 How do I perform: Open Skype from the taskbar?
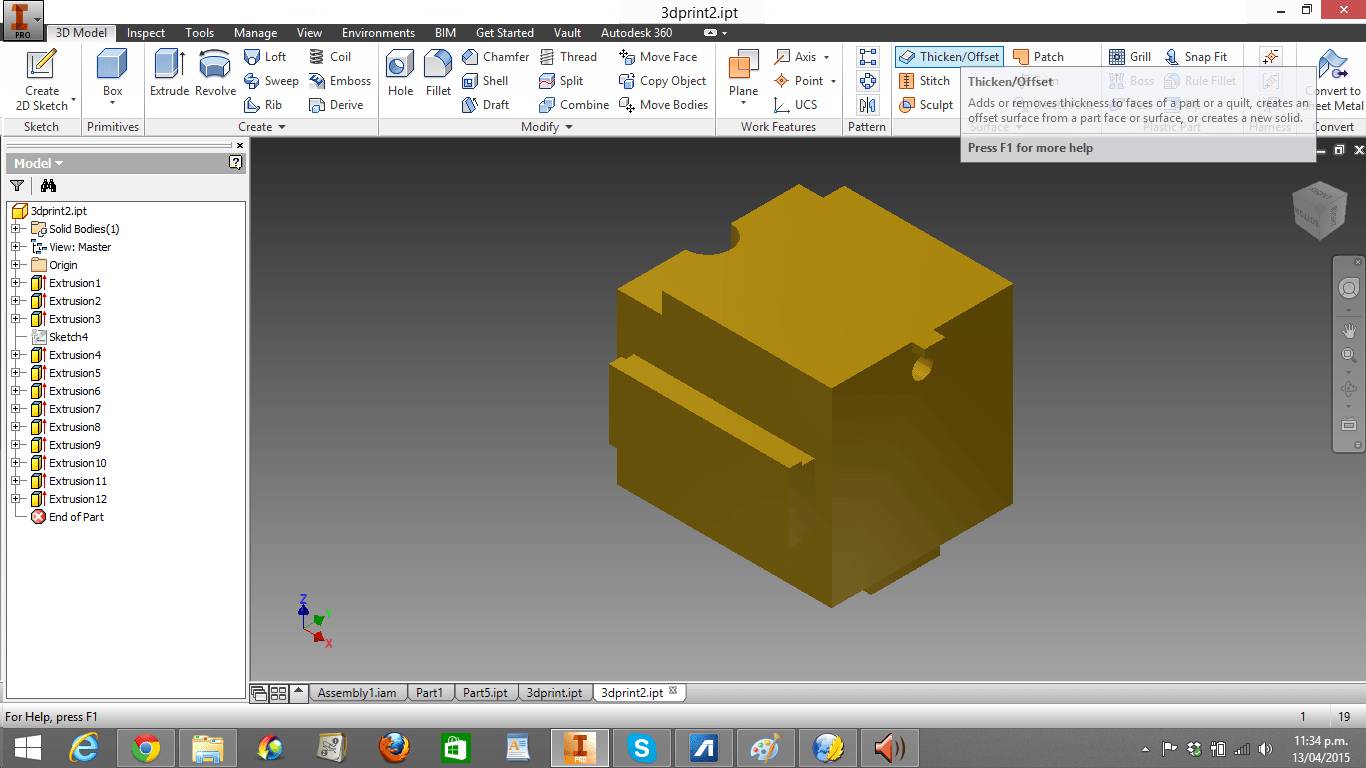coord(641,747)
